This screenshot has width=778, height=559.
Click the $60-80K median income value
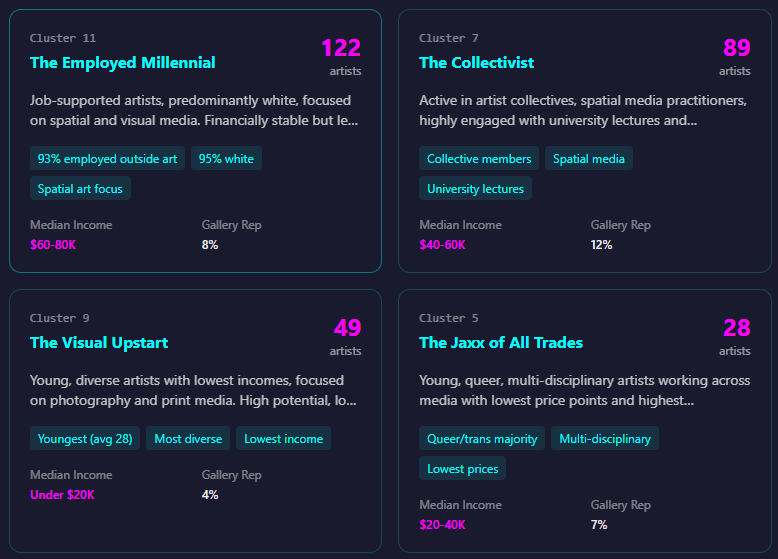53,245
